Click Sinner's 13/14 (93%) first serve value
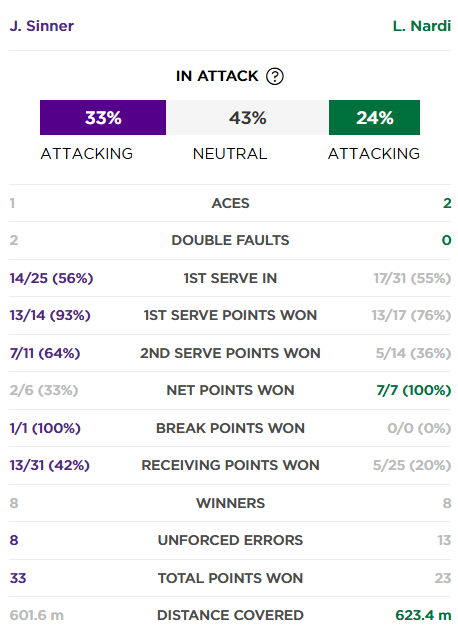Viewport: 458px width, 629px height. click(x=50, y=315)
